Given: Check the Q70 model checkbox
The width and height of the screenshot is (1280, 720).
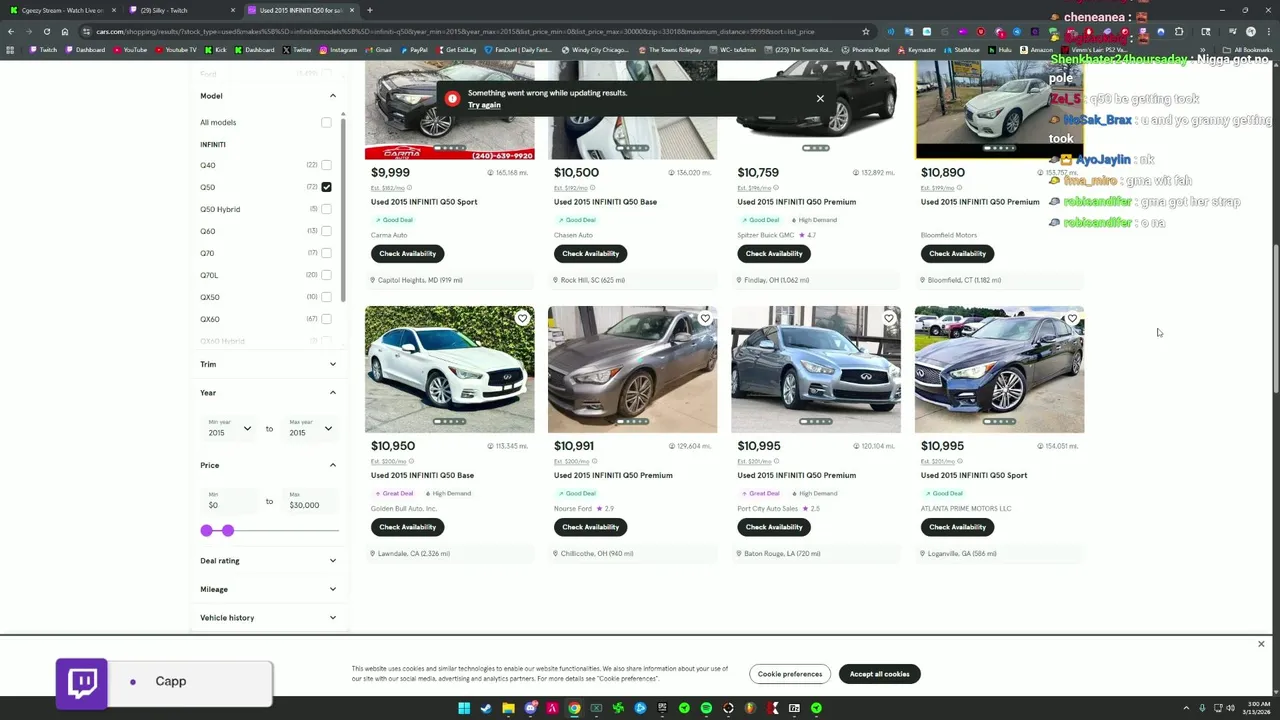Looking at the screenshot, I should (326, 253).
